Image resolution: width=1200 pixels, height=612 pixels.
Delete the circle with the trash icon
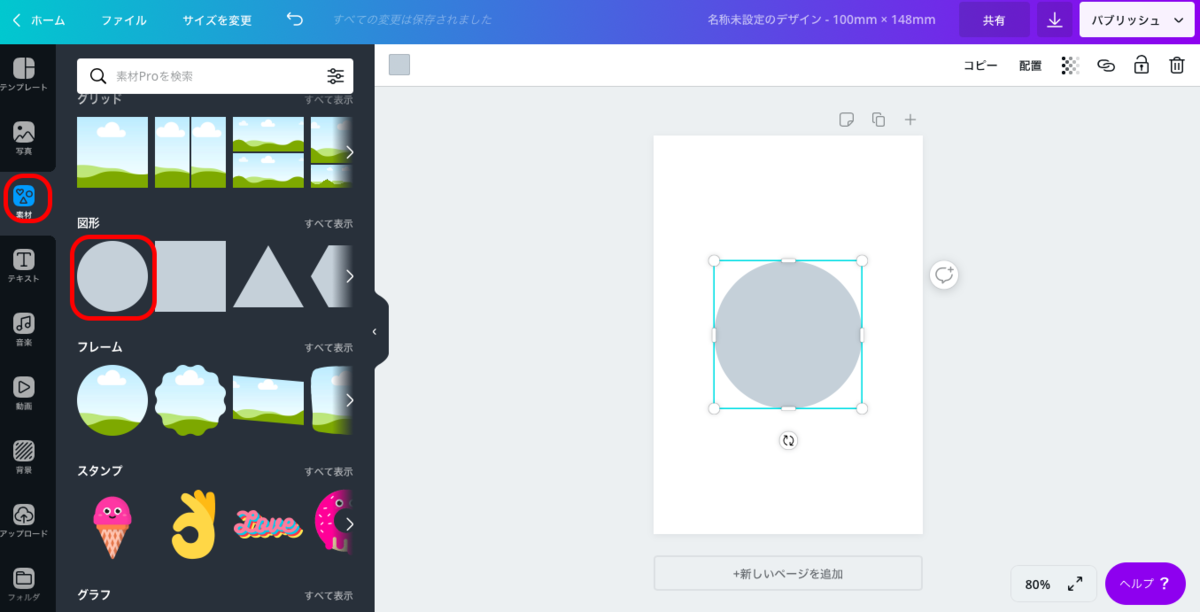(x=1177, y=65)
